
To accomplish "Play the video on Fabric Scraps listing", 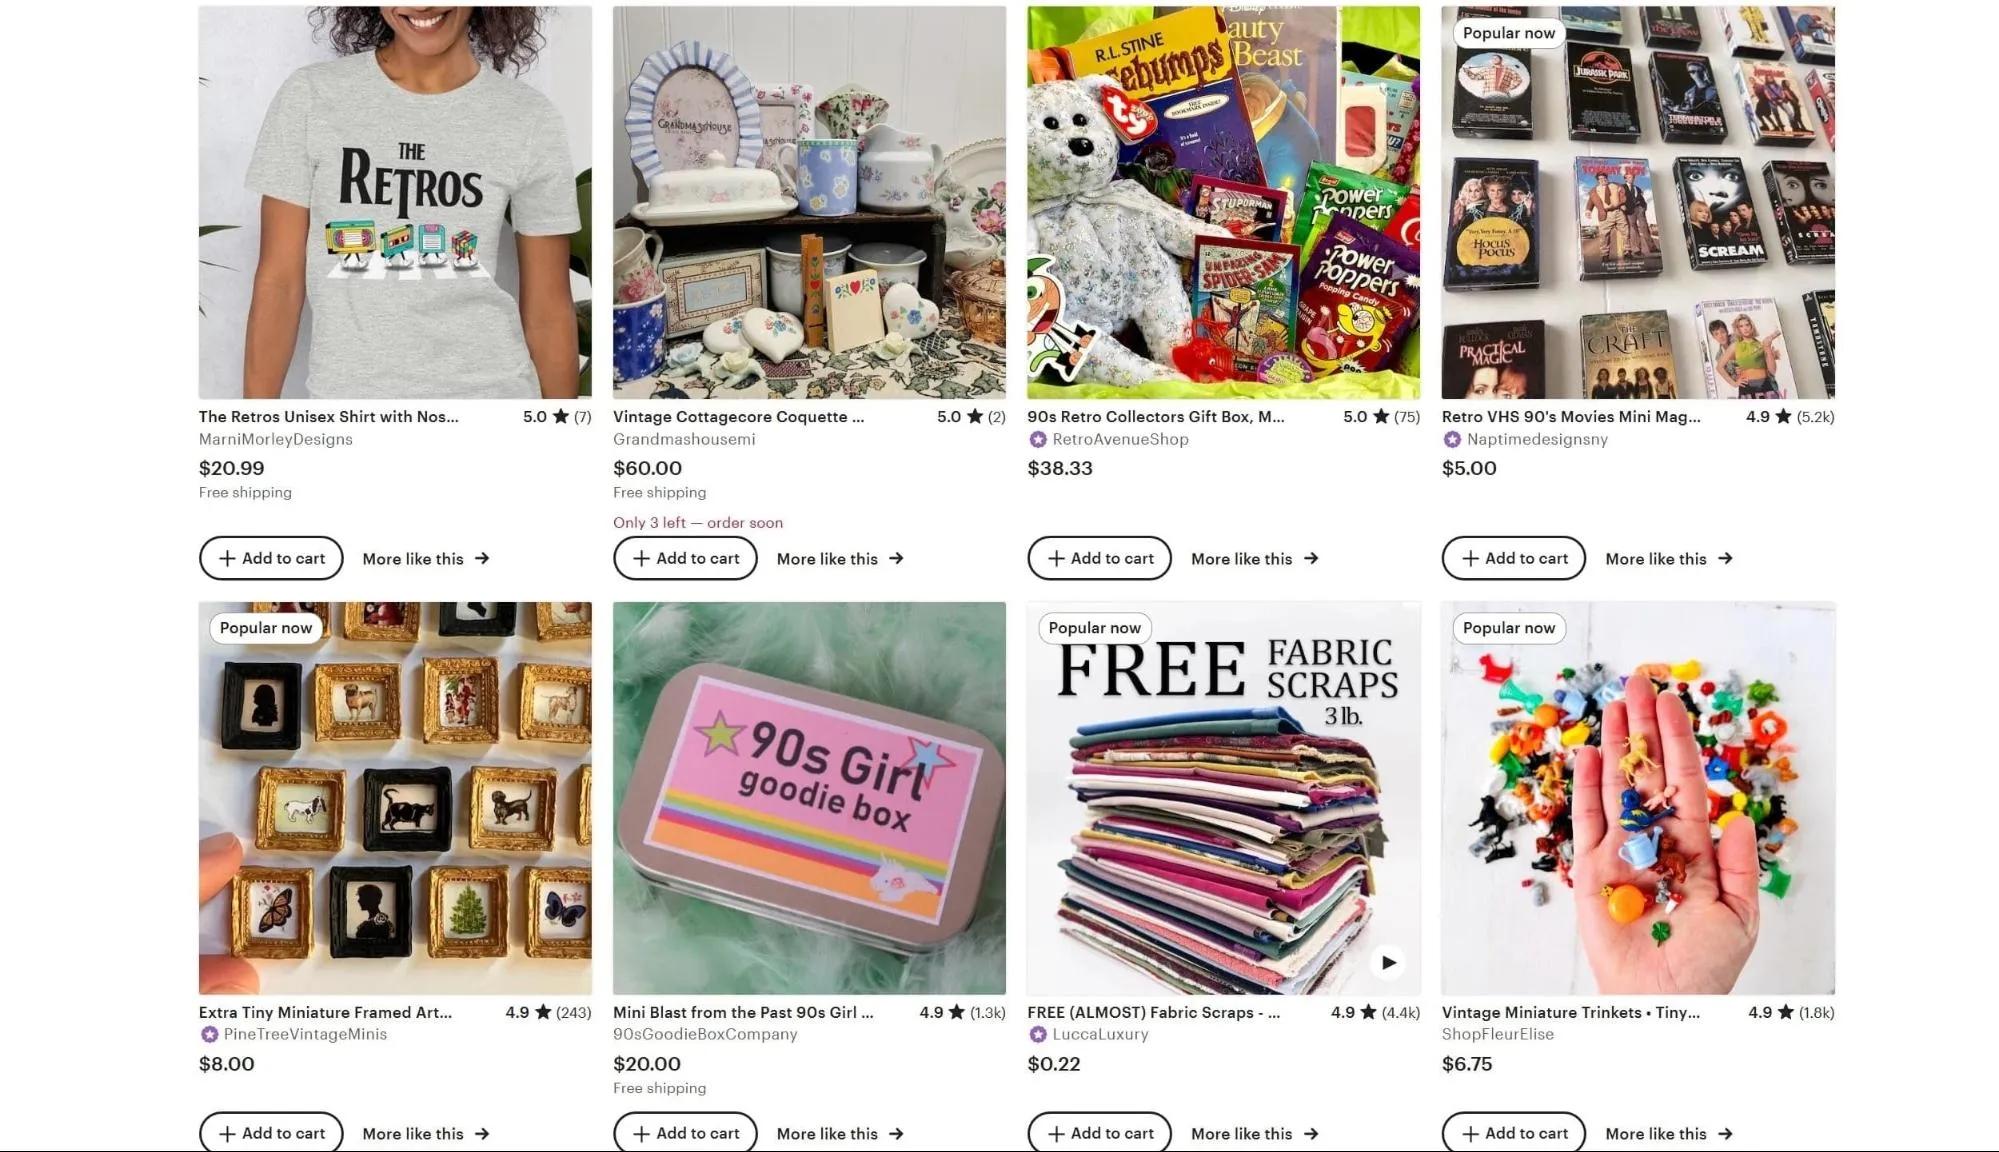I will tap(1388, 962).
